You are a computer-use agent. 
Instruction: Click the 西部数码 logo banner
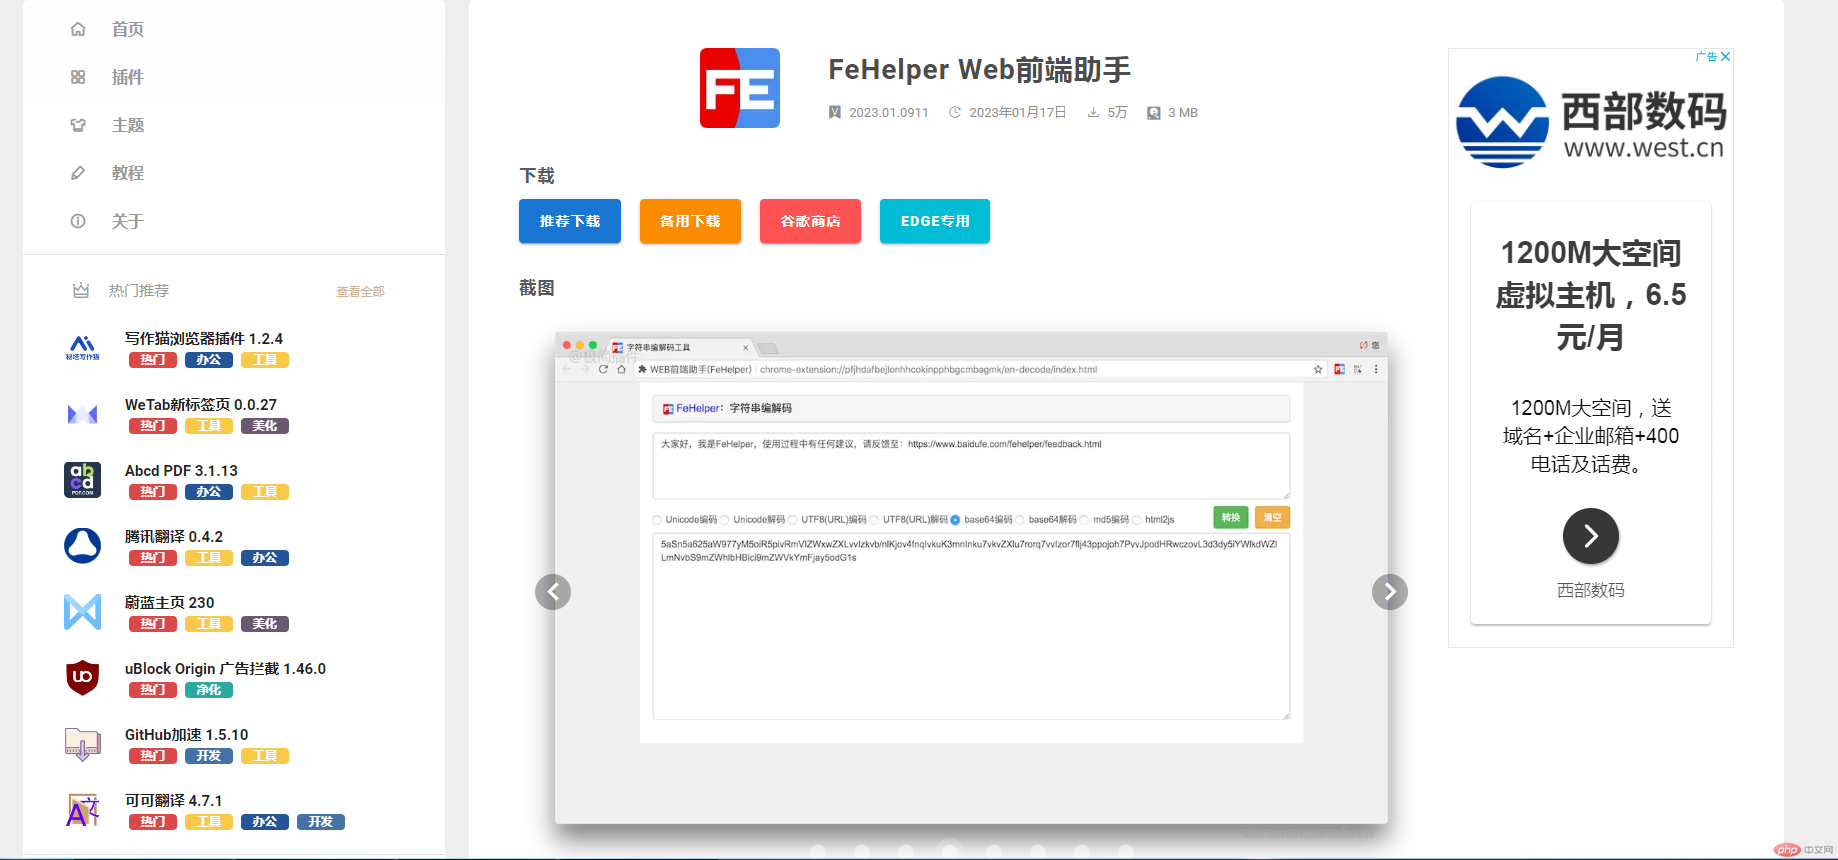pyautogui.click(x=1591, y=122)
